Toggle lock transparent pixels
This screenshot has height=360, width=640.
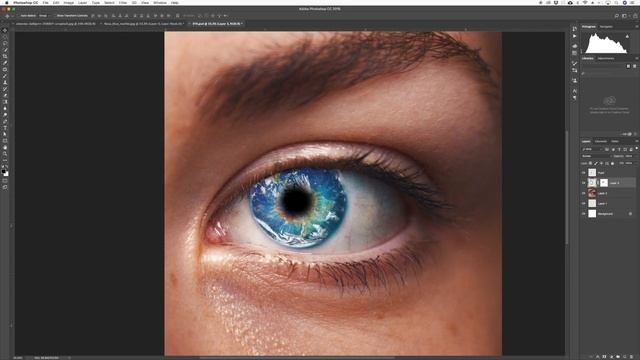591,163
